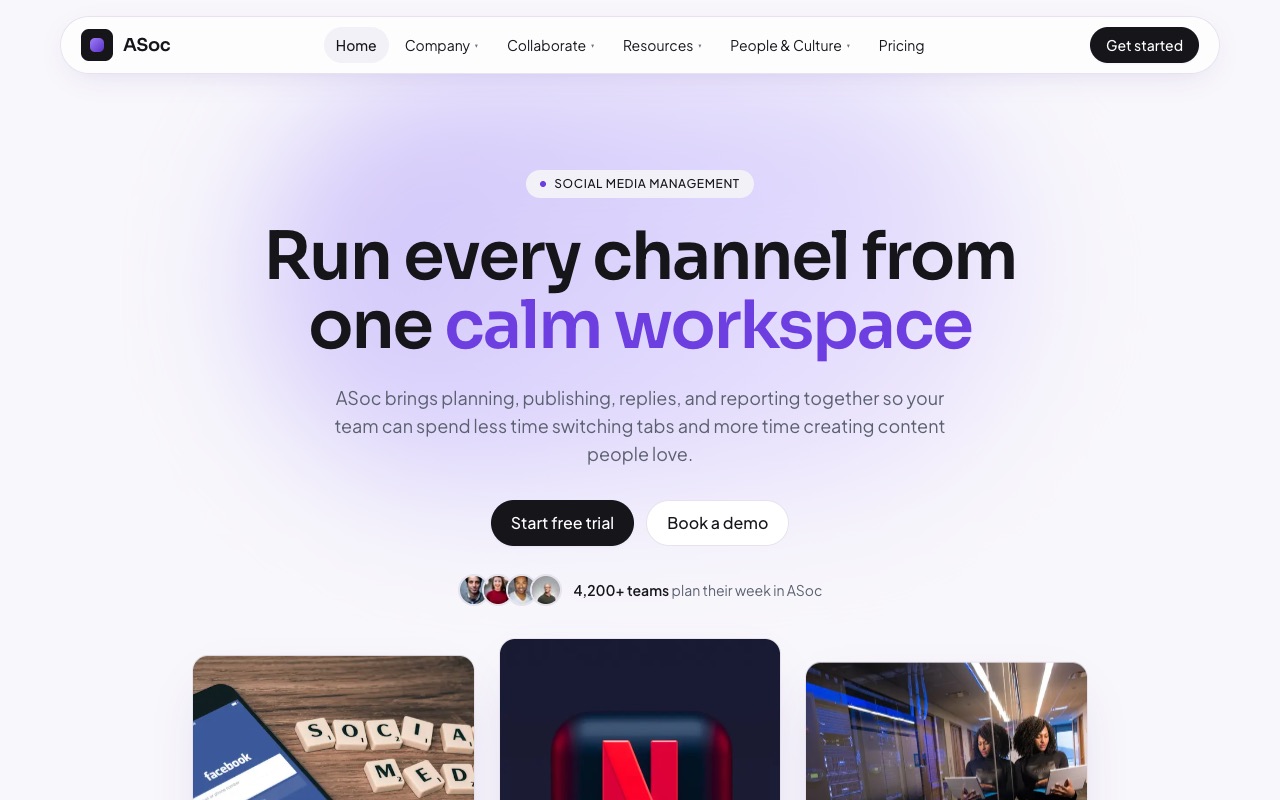Click the Get started button
The height and width of the screenshot is (800, 1280).
pyautogui.click(x=1144, y=45)
